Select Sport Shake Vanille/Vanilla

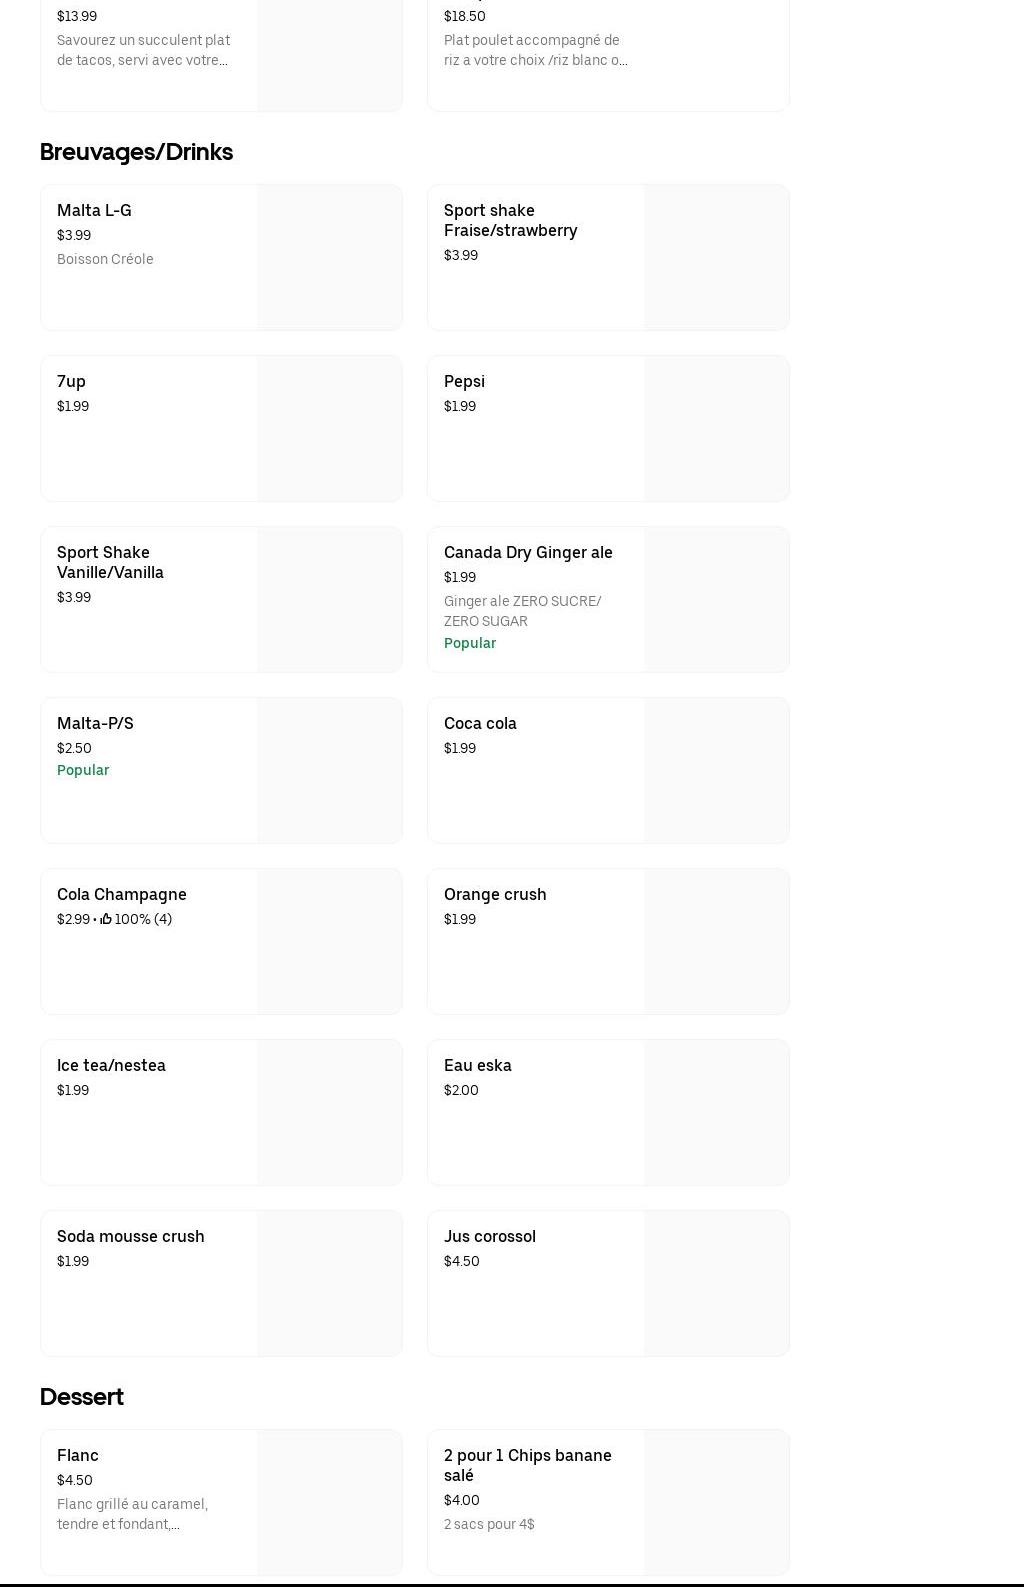click(110, 563)
